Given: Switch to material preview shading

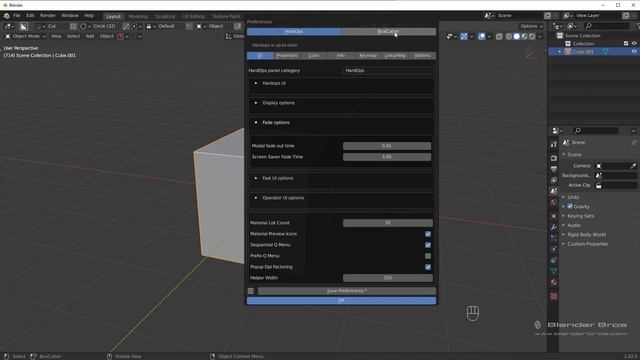Looking at the screenshot, I should [524, 36].
